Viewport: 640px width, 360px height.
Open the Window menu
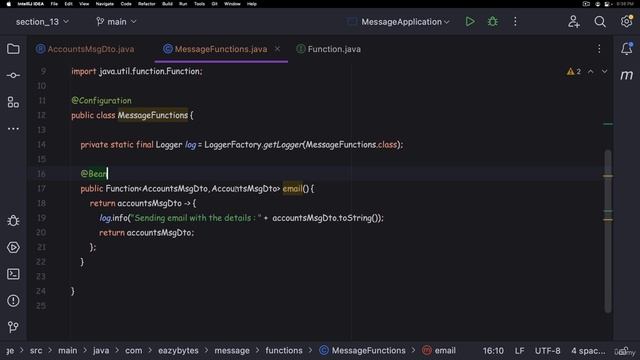coord(232,4)
